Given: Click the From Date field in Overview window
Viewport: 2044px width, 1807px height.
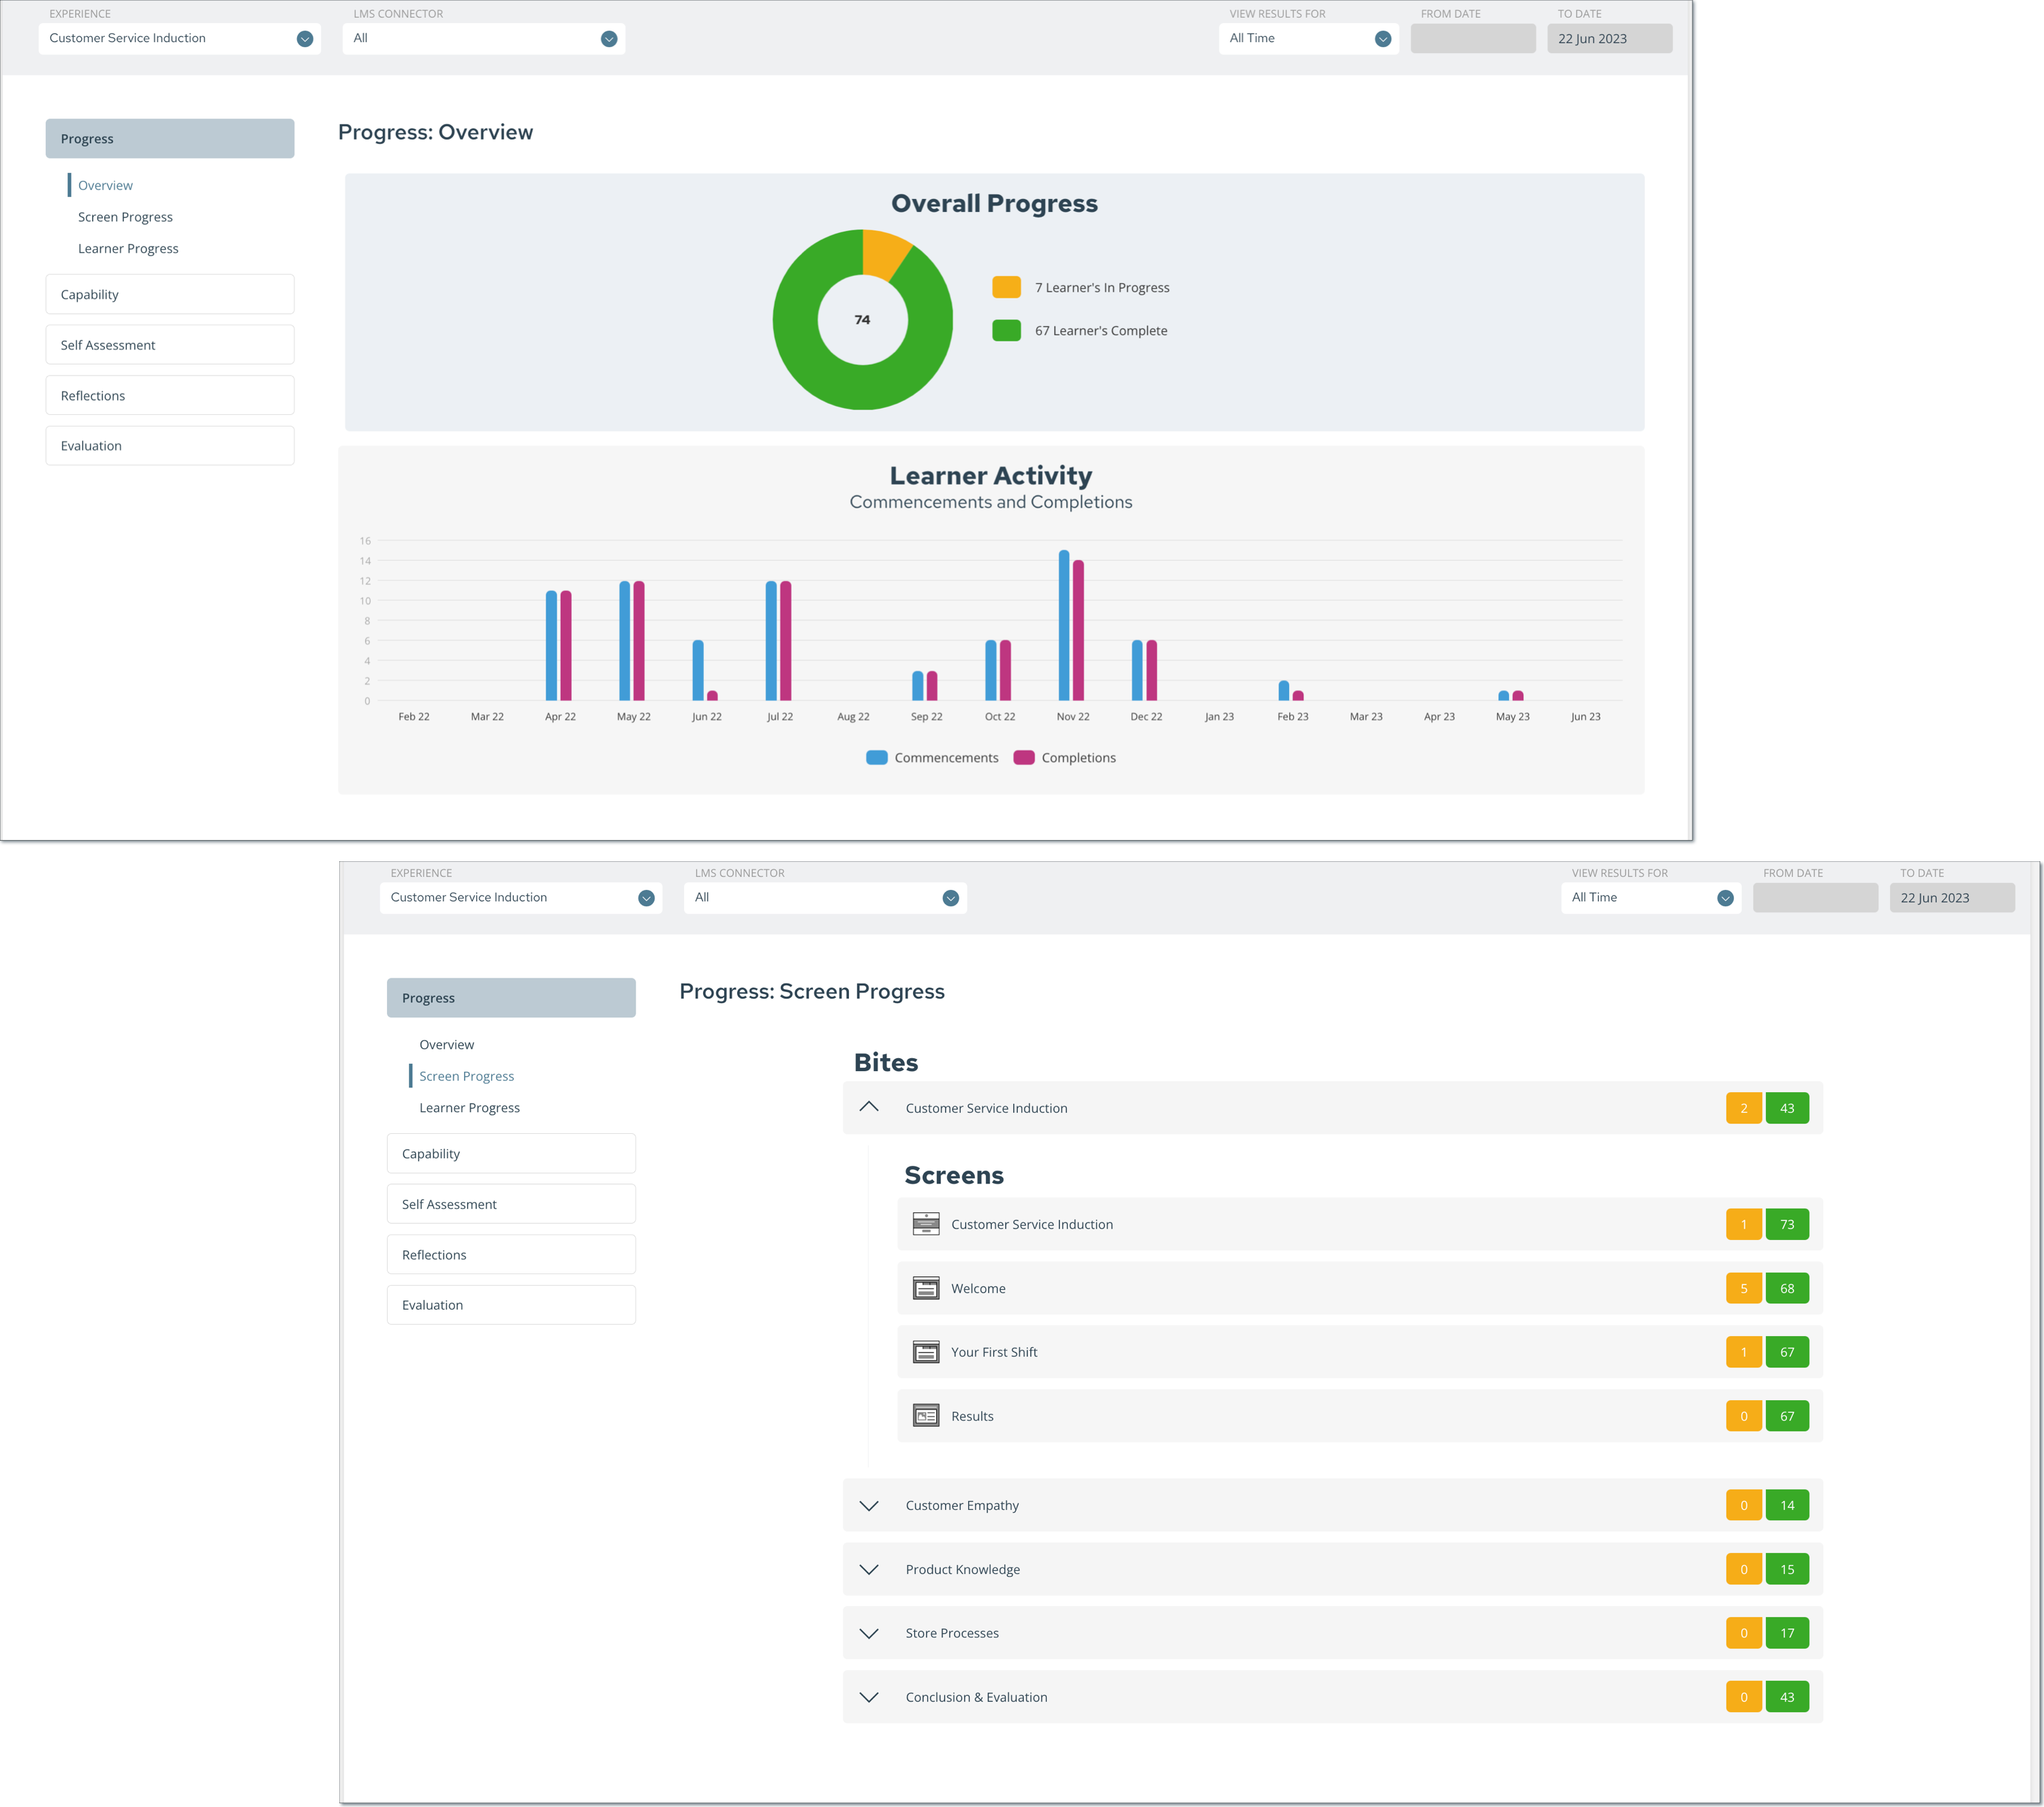Looking at the screenshot, I should coord(1473,39).
